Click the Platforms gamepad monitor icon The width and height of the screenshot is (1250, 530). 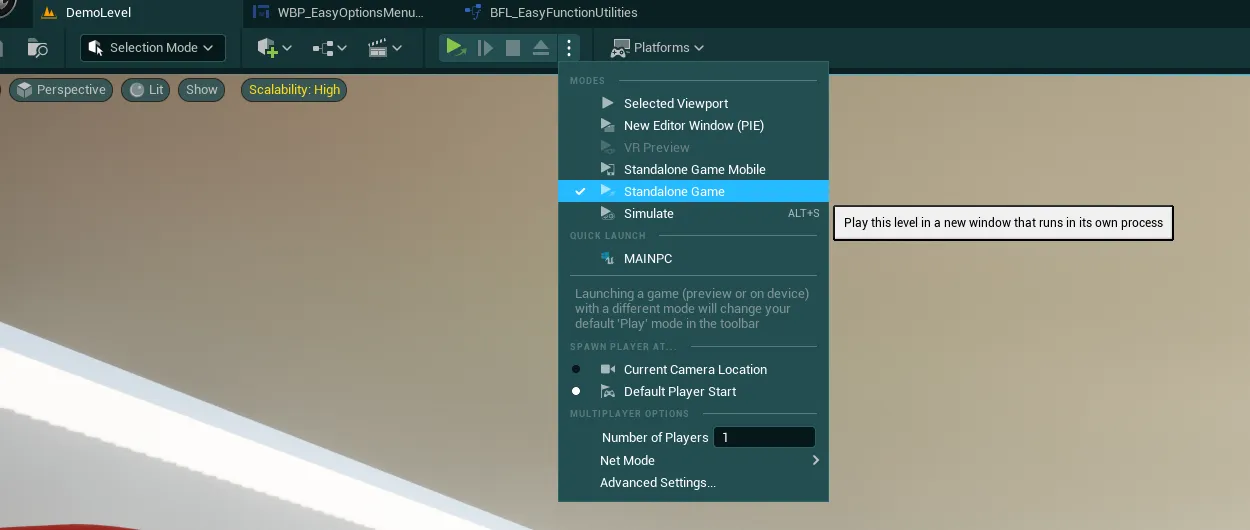tap(620, 47)
